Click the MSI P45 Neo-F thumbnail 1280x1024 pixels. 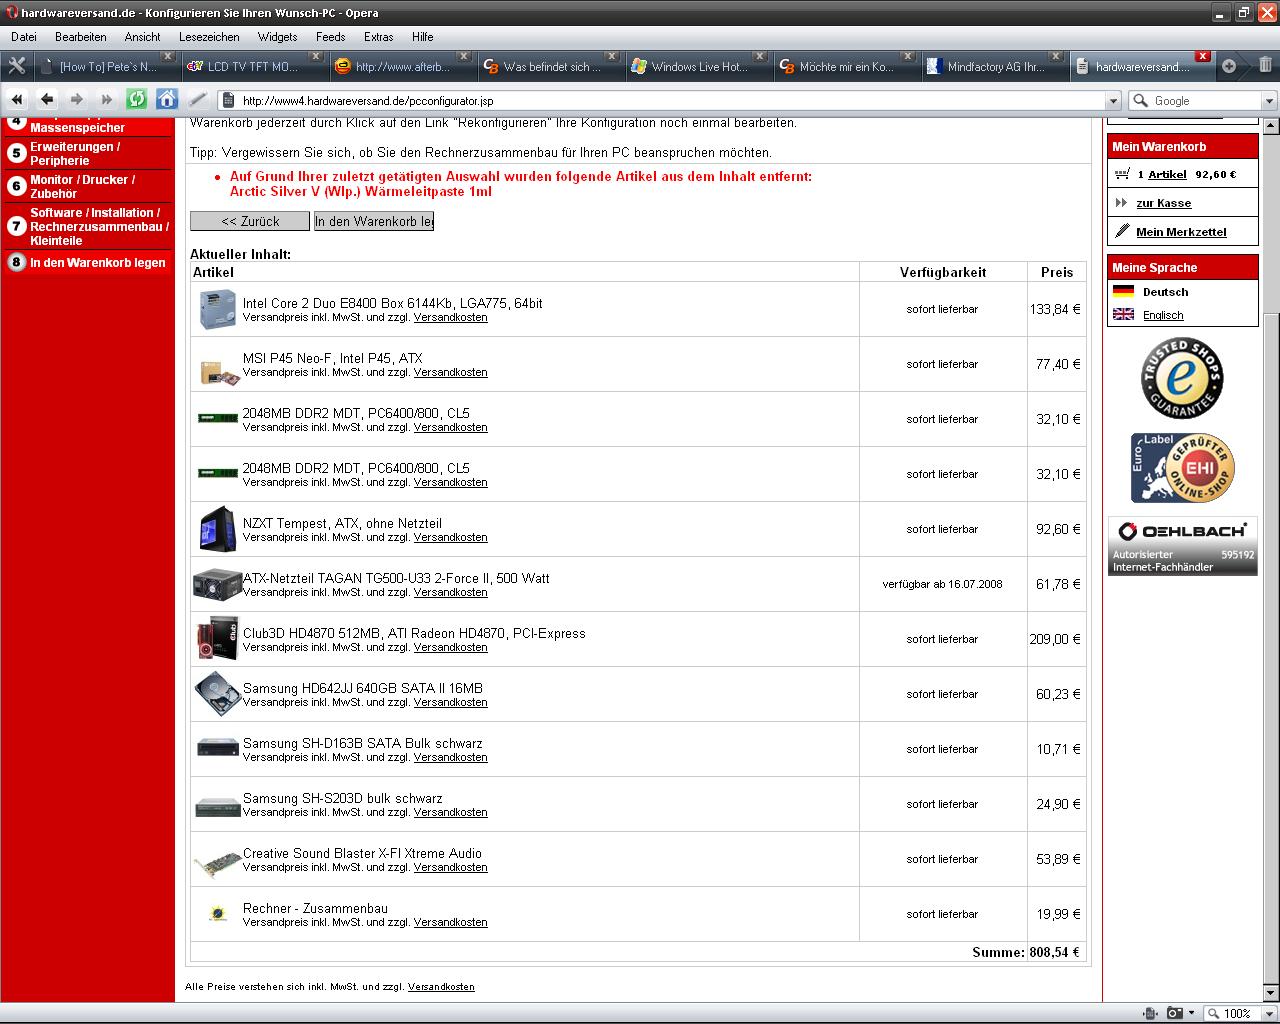[x=219, y=372]
